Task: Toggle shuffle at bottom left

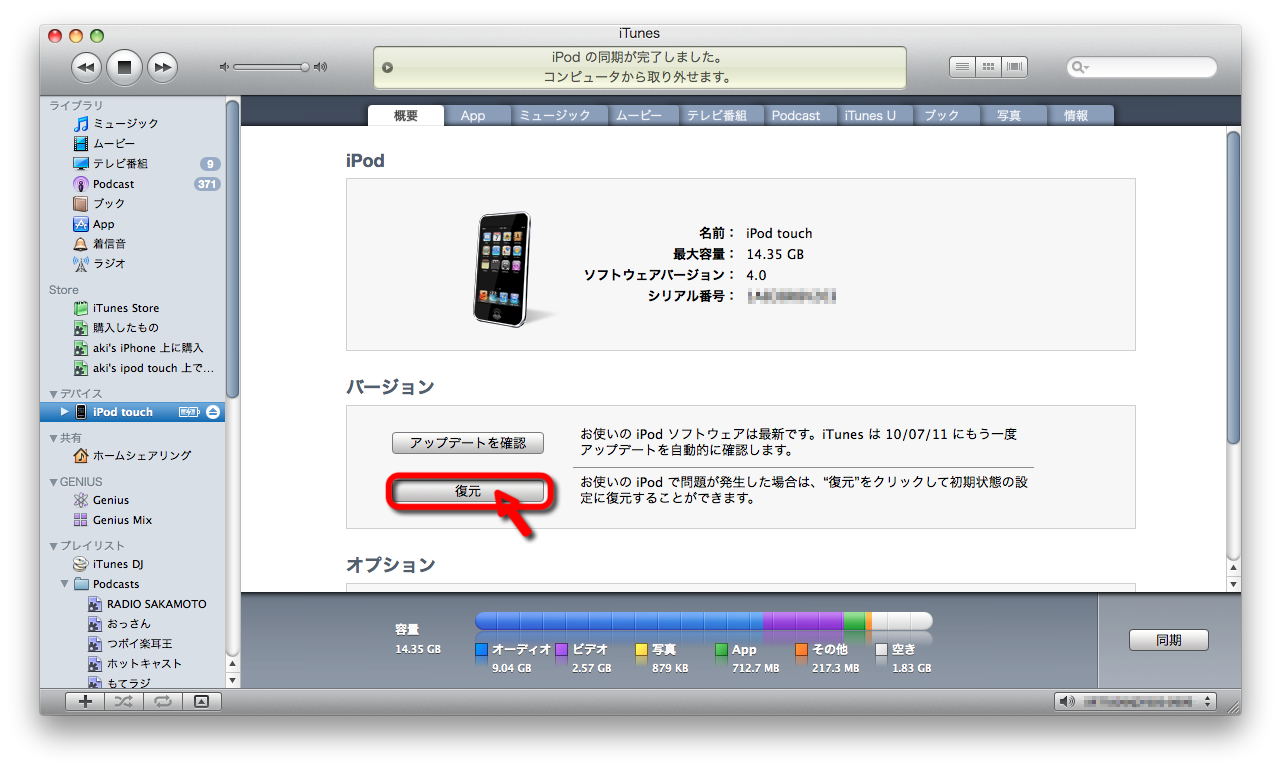Action: tap(123, 702)
